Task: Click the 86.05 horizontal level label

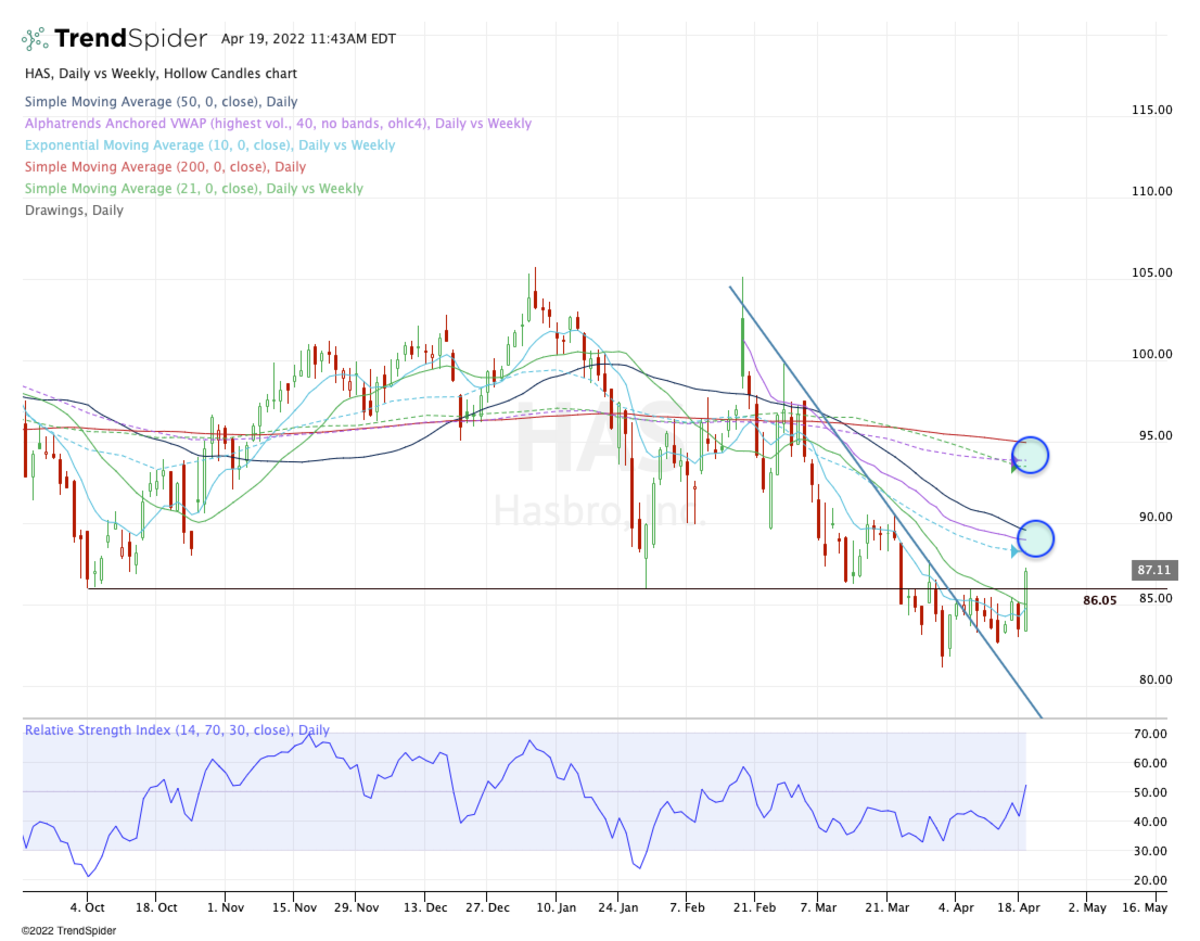Action: (x=1100, y=601)
